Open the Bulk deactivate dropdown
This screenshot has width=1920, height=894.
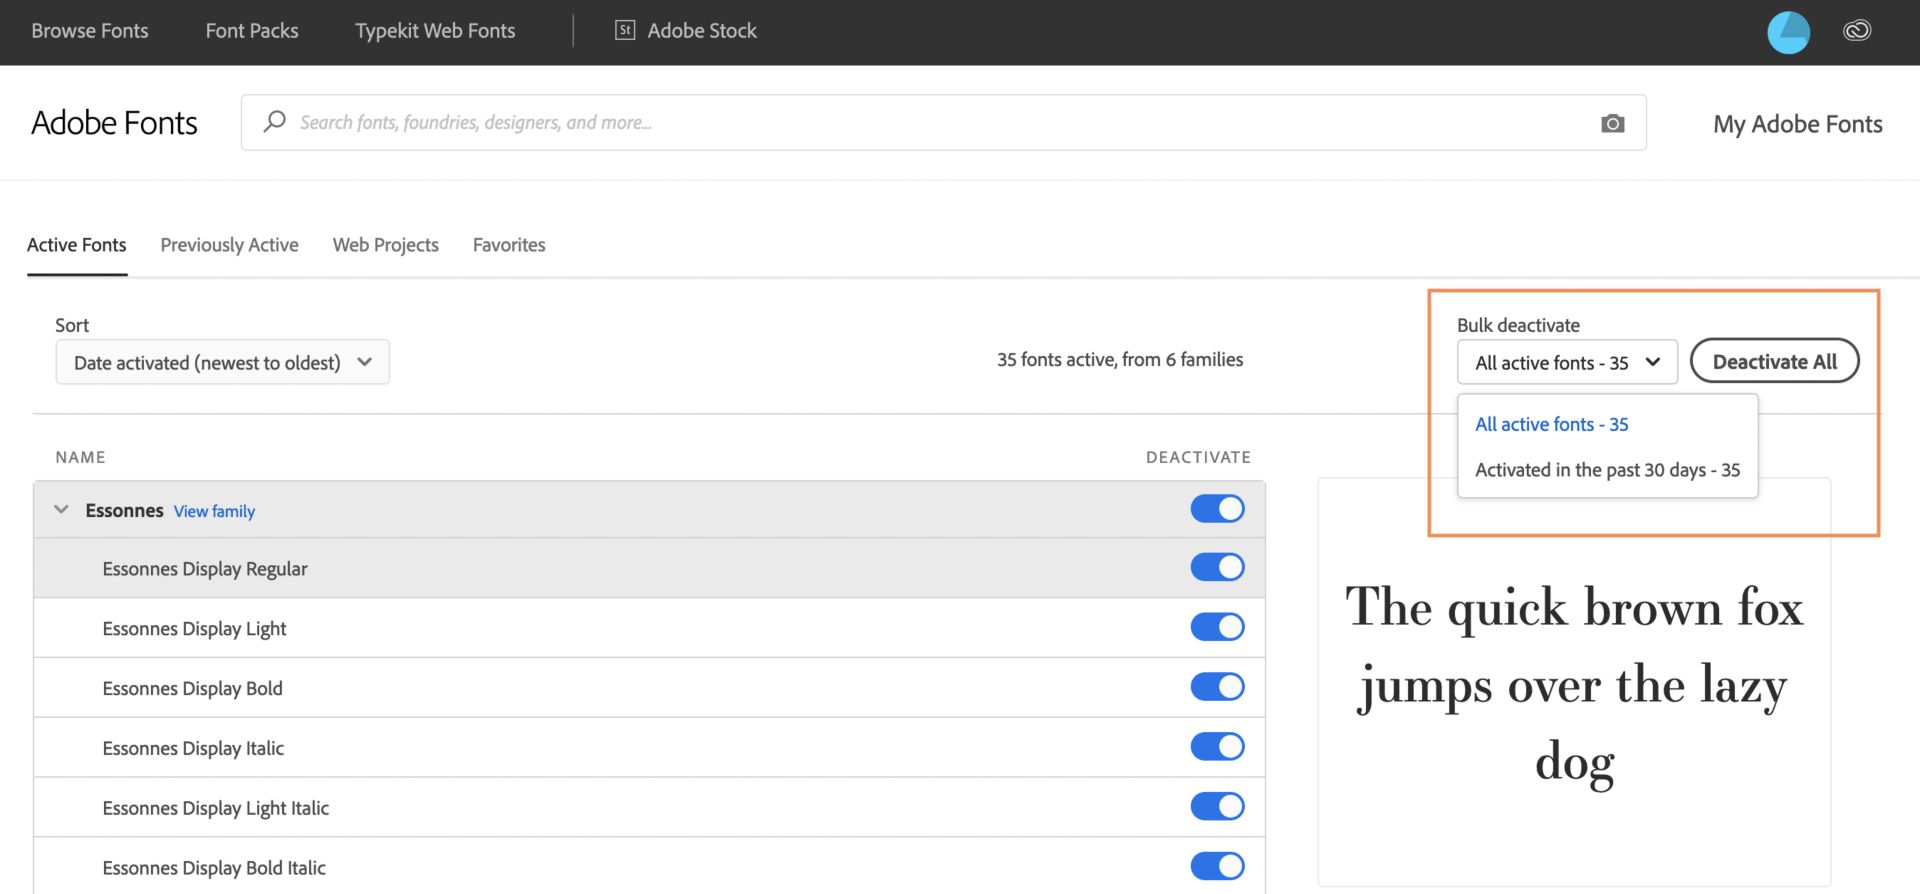(1566, 362)
